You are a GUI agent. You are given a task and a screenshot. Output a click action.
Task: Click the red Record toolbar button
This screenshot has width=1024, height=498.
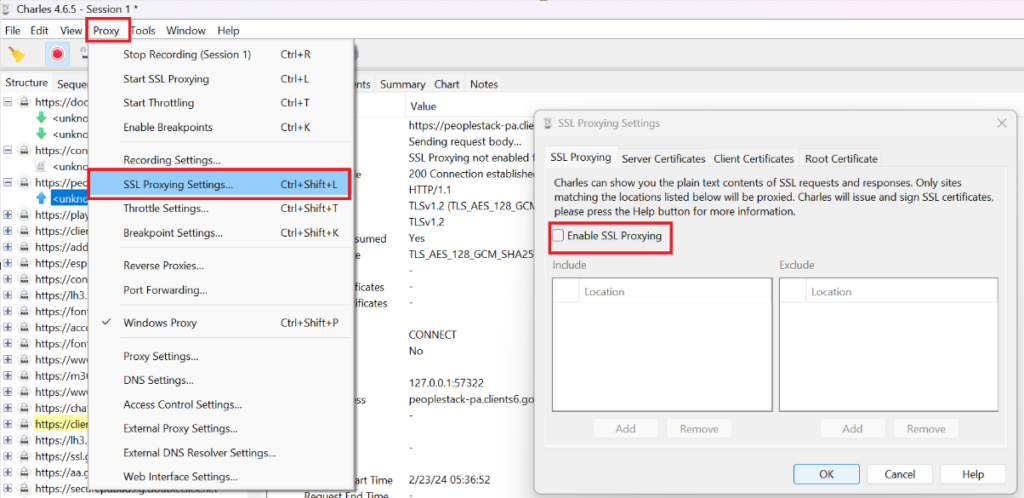(57, 54)
